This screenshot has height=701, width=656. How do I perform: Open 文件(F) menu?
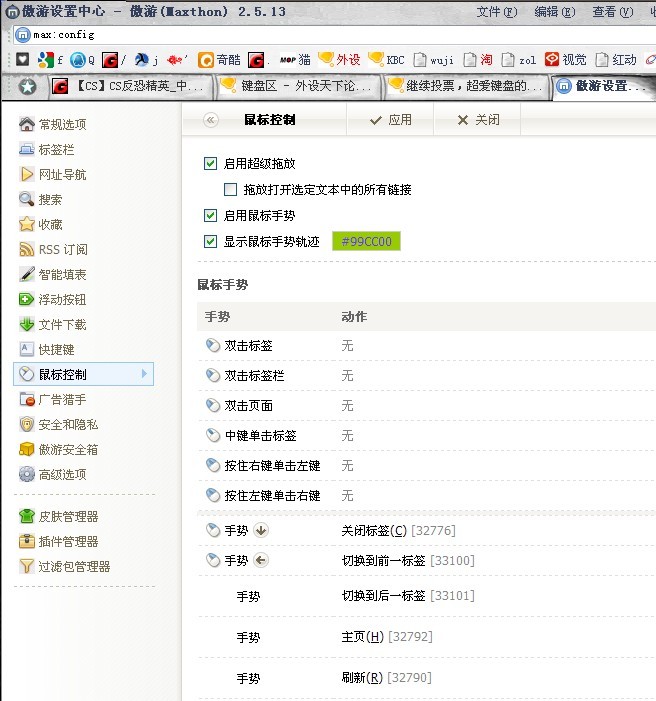(x=496, y=12)
